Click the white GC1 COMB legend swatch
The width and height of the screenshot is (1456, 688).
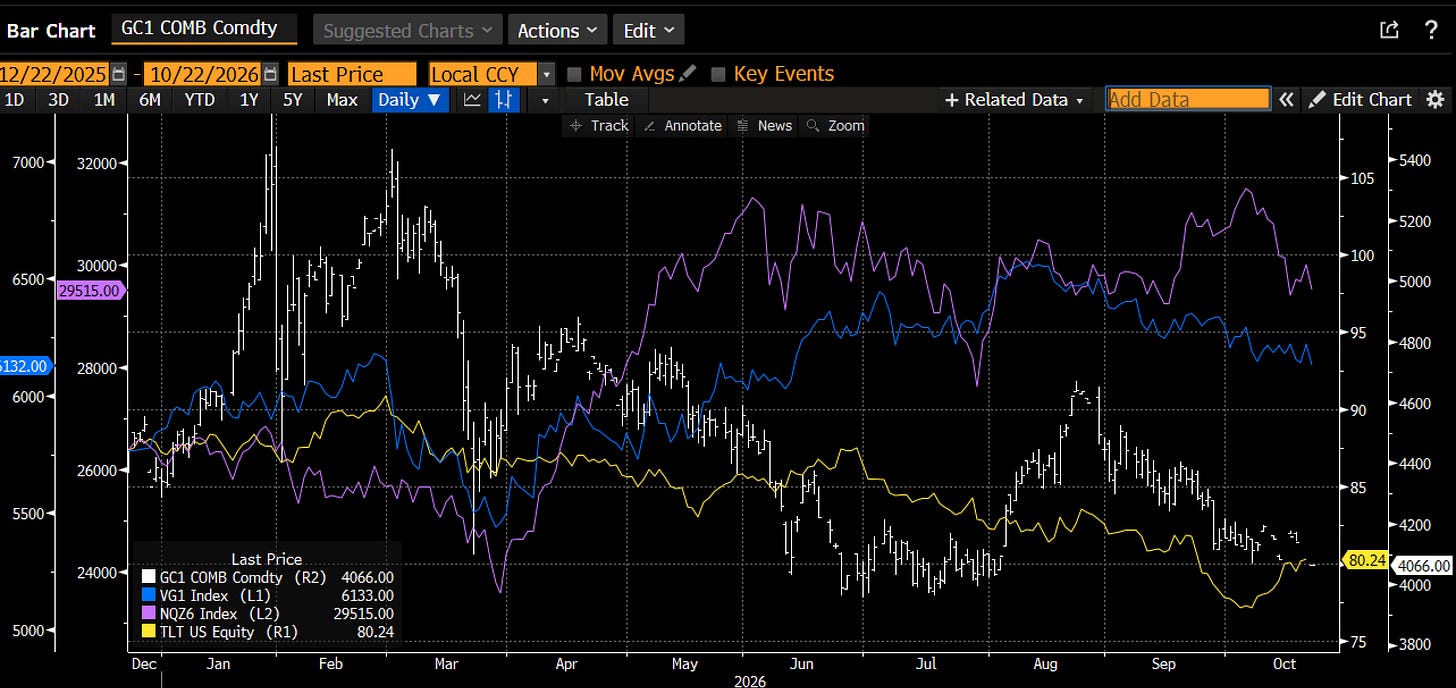[x=149, y=577]
